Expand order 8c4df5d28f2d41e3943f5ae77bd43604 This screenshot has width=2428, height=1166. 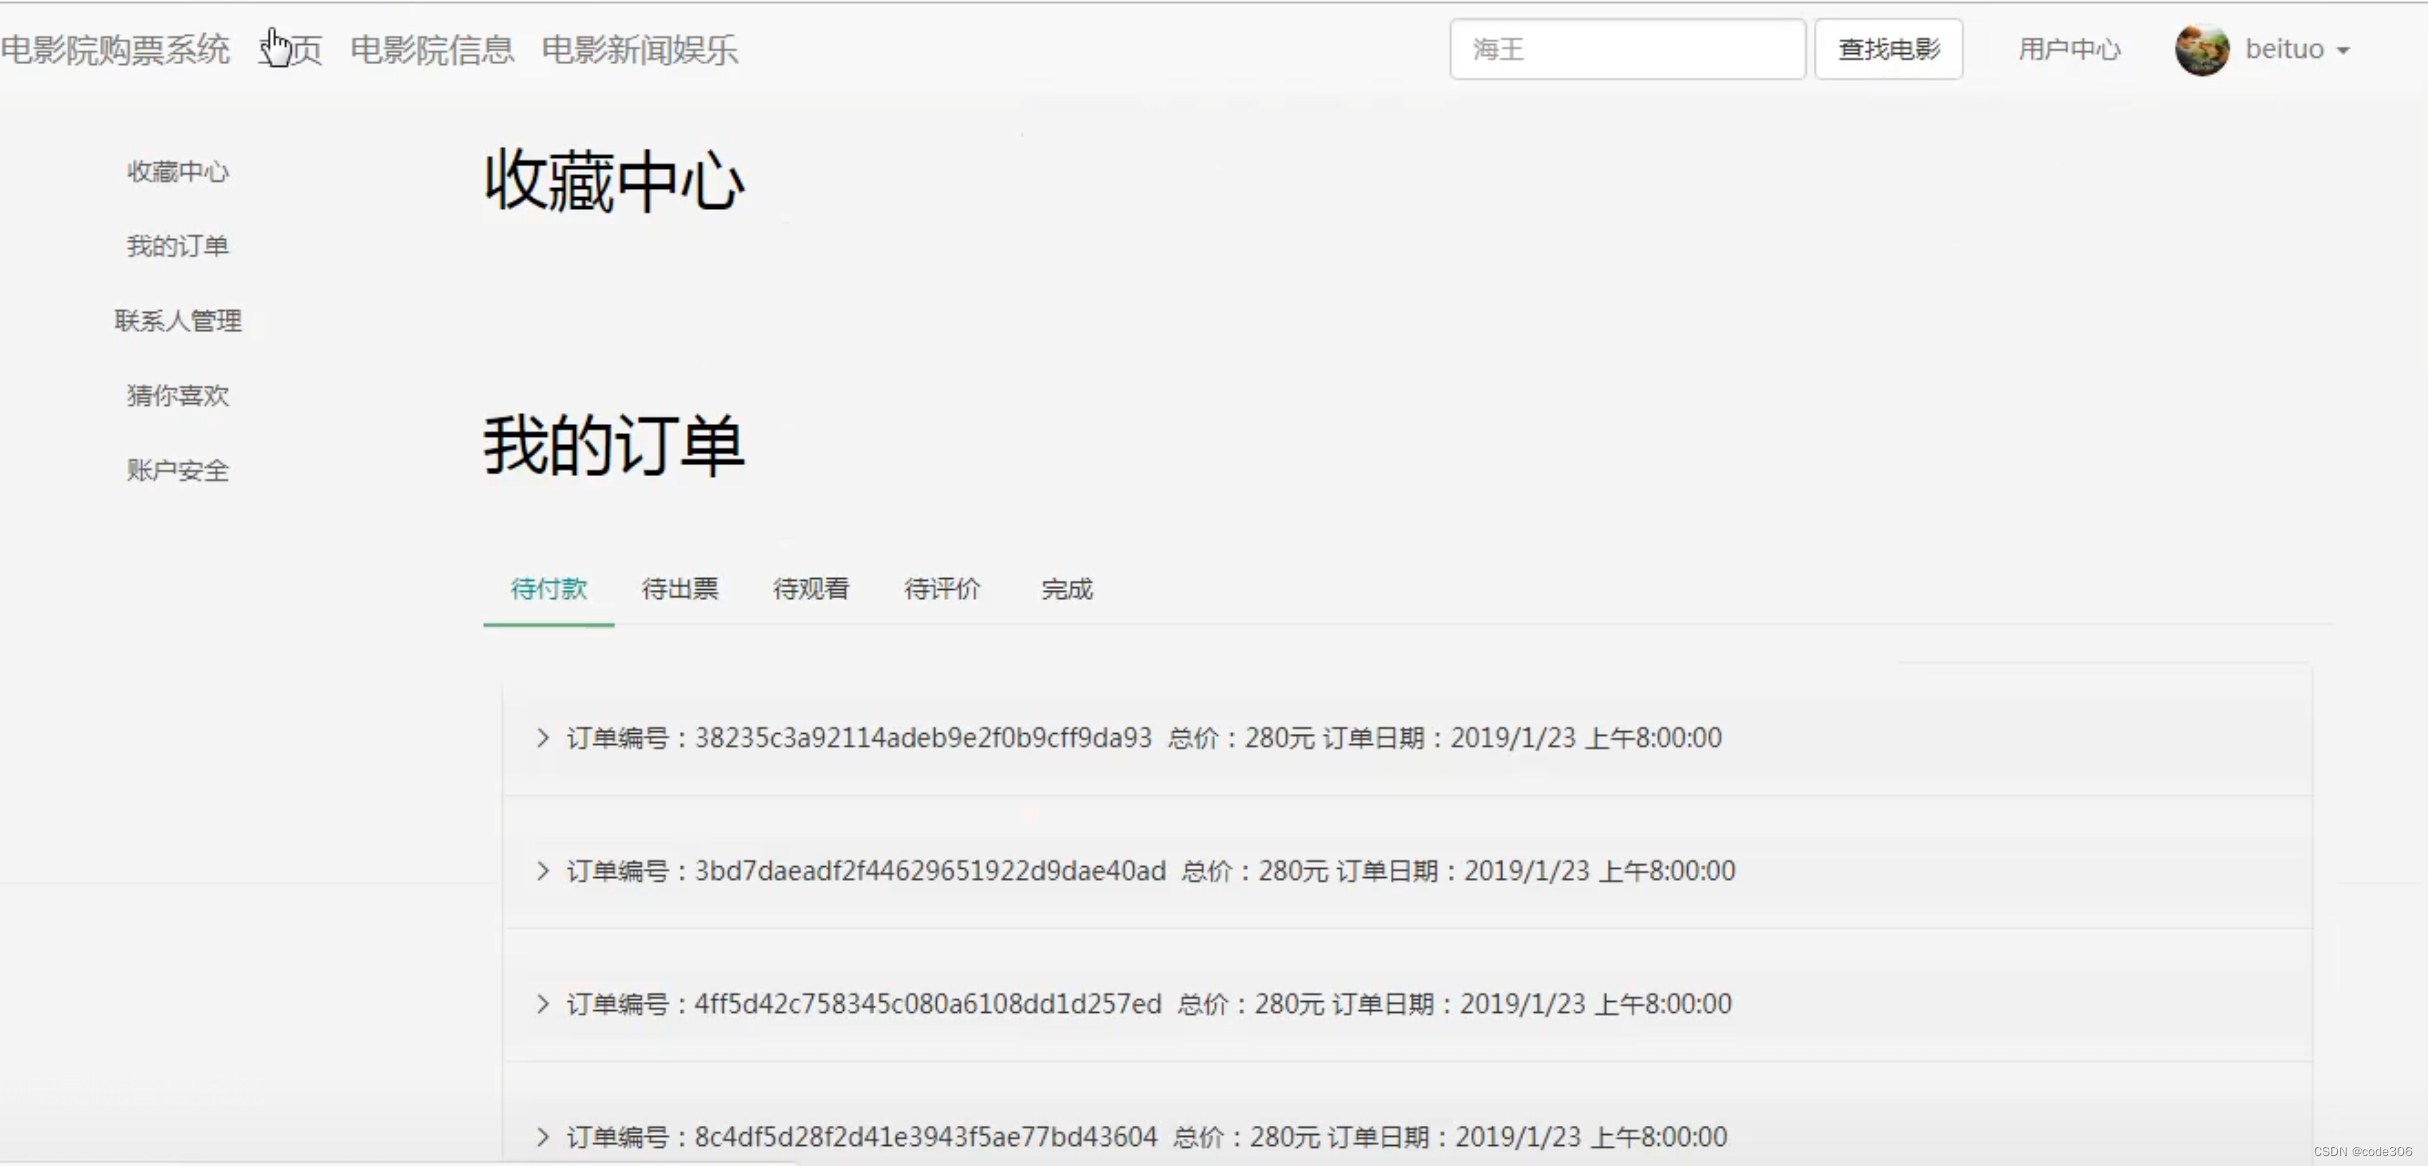543,1137
